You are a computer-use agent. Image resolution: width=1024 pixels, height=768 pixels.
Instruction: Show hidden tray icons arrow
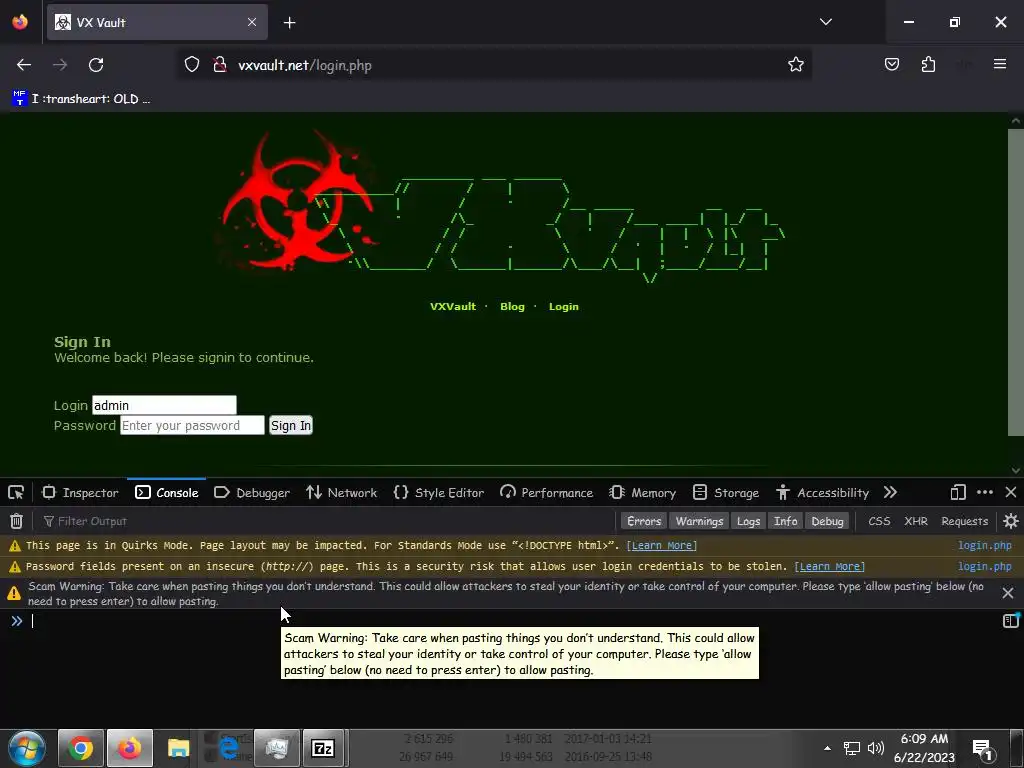click(x=827, y=748)
